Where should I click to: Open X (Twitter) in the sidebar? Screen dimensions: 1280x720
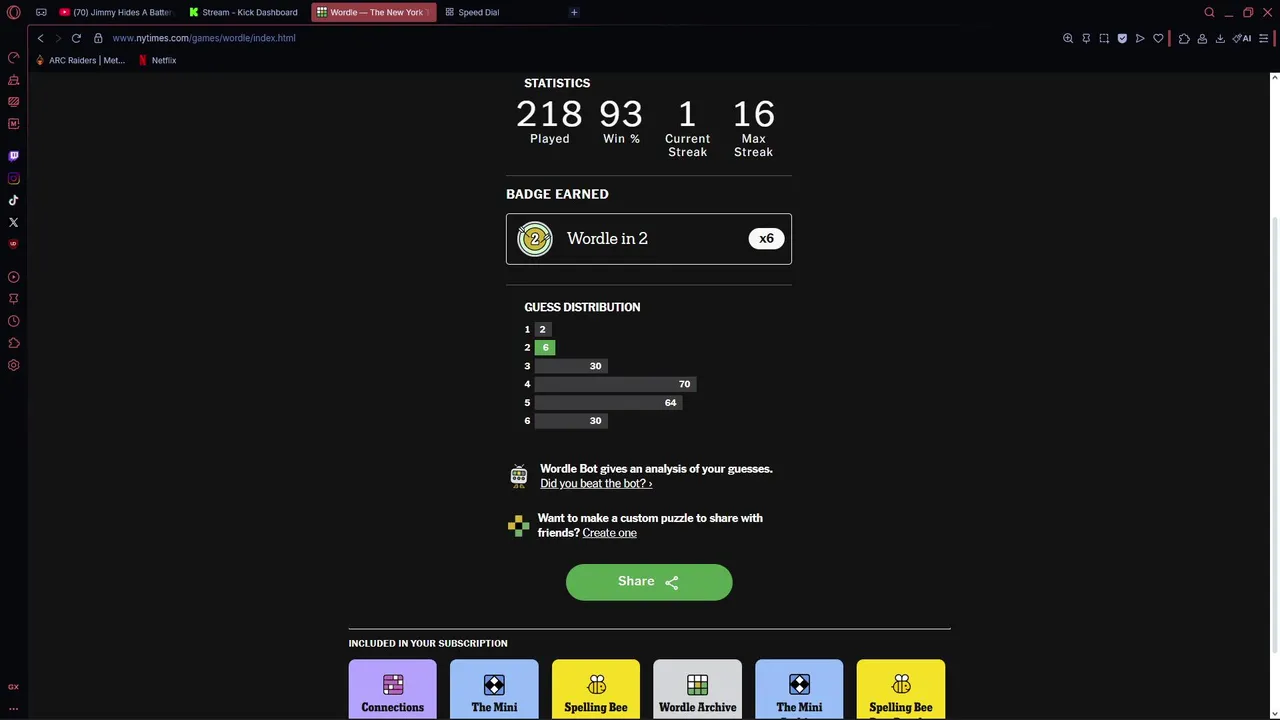(14, 222)
